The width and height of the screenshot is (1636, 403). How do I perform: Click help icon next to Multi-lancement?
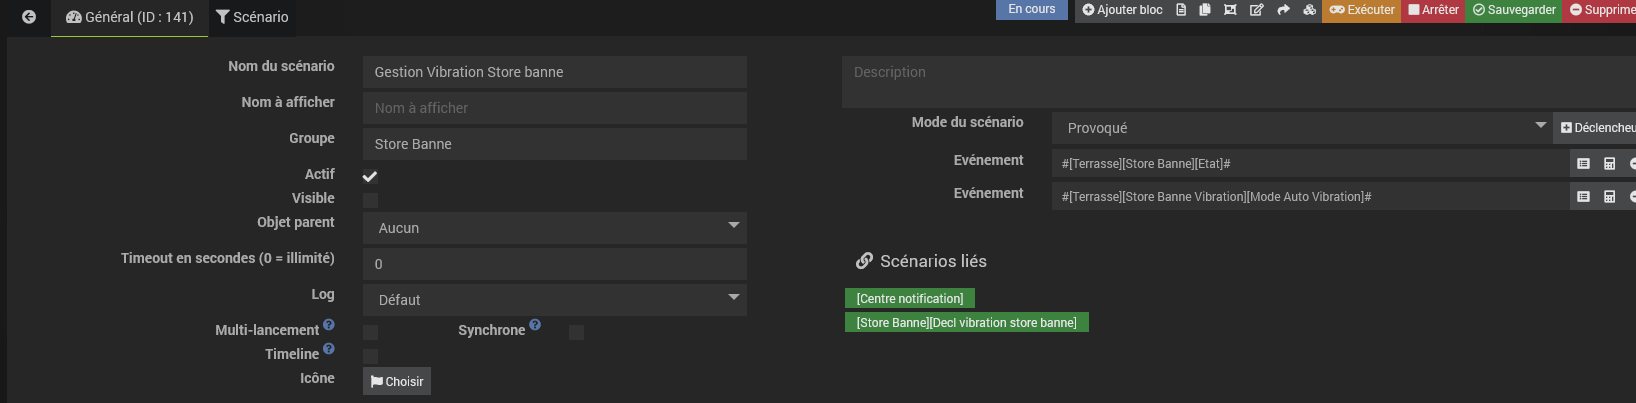click(329, 325)
